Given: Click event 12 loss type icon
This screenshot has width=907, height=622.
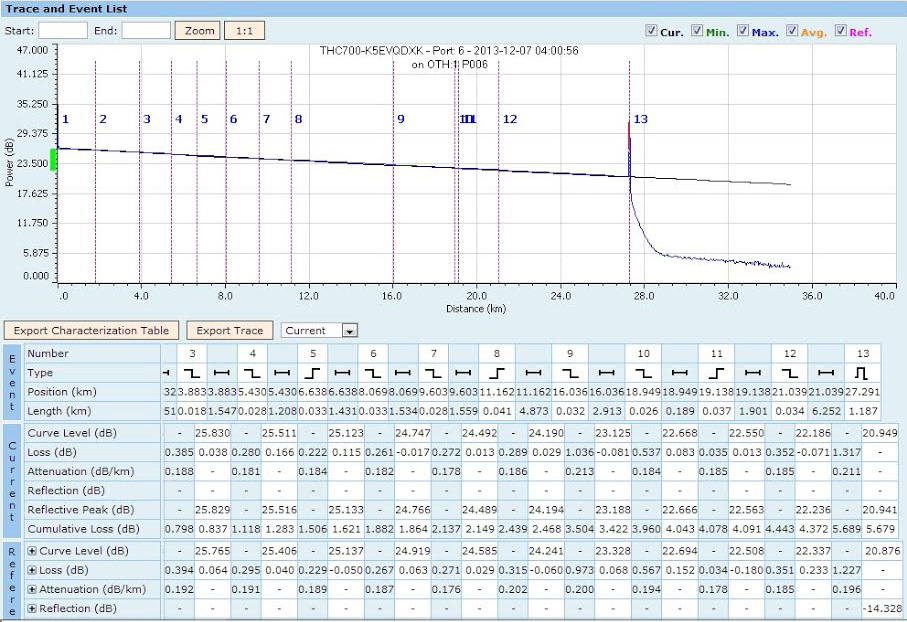Looking at the screenshot, I should pos(790,373).
